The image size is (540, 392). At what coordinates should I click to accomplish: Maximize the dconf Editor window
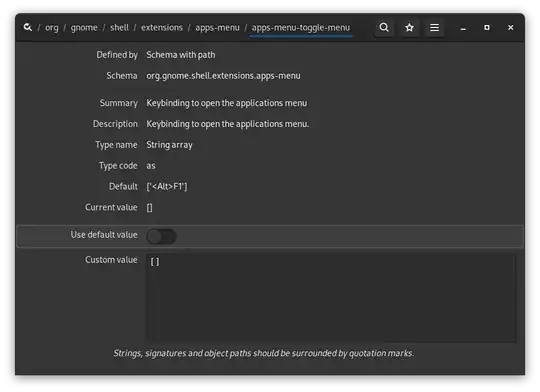pos(487,27)
